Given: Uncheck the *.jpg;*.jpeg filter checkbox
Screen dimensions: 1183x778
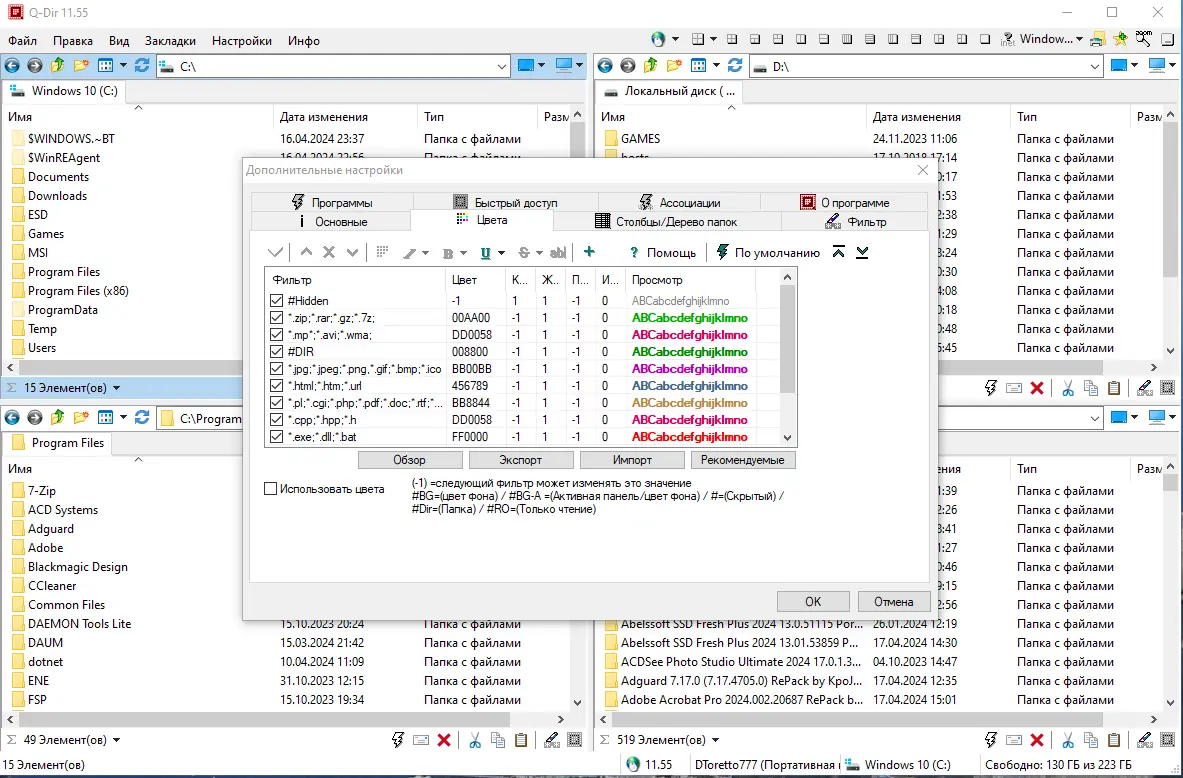Looking at the screenshot, I should (277, 368).
